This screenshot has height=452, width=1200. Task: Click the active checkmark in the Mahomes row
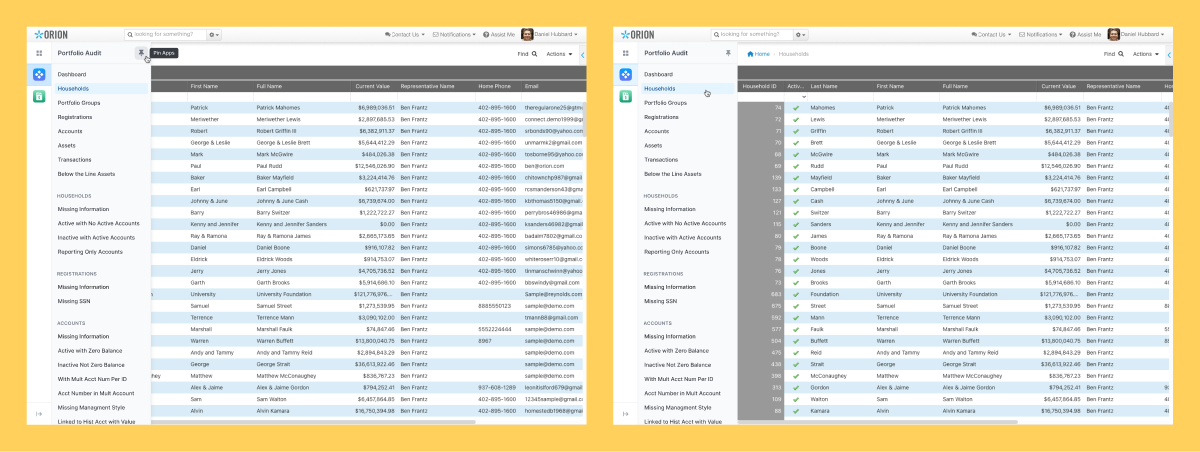(796, 108)
